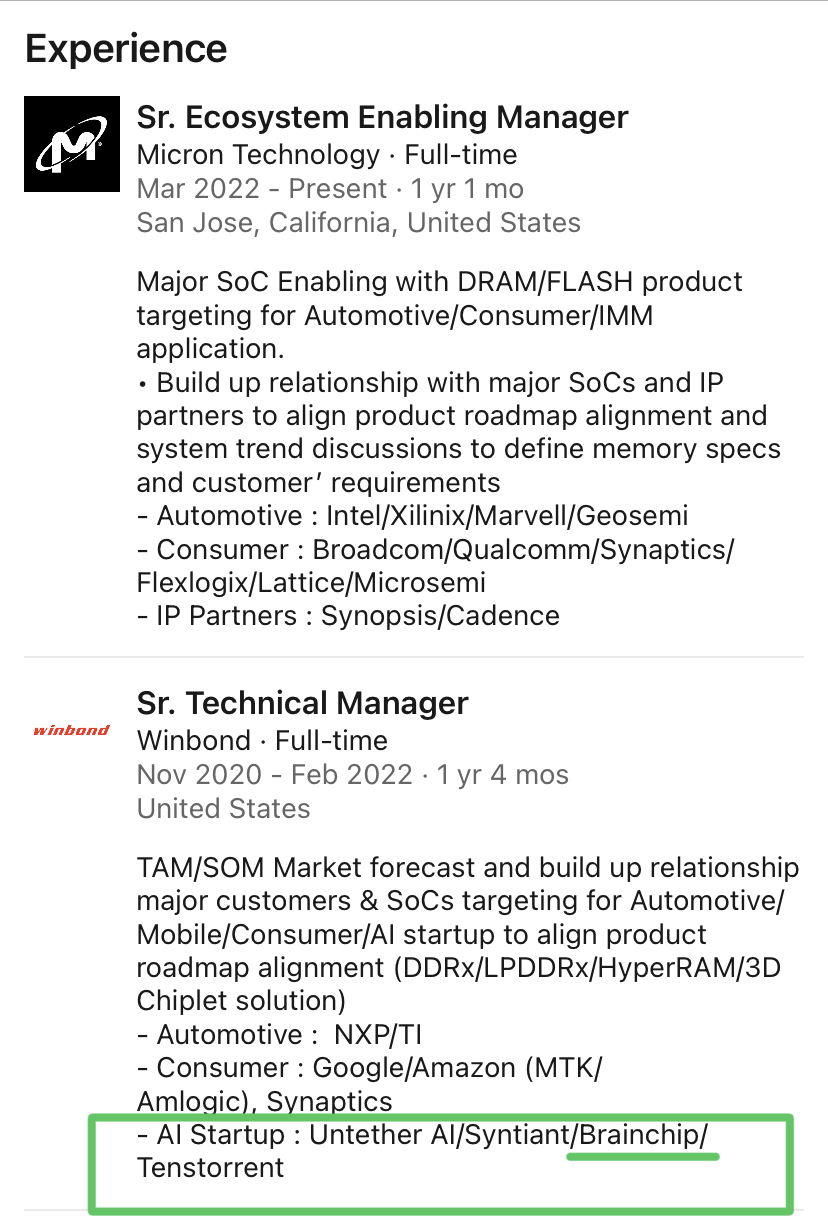828x1225 pixels.
Task: Click the Automotive : Intel/Xilinix/Marvell/Geosemi line
Action: click(412, 516)
